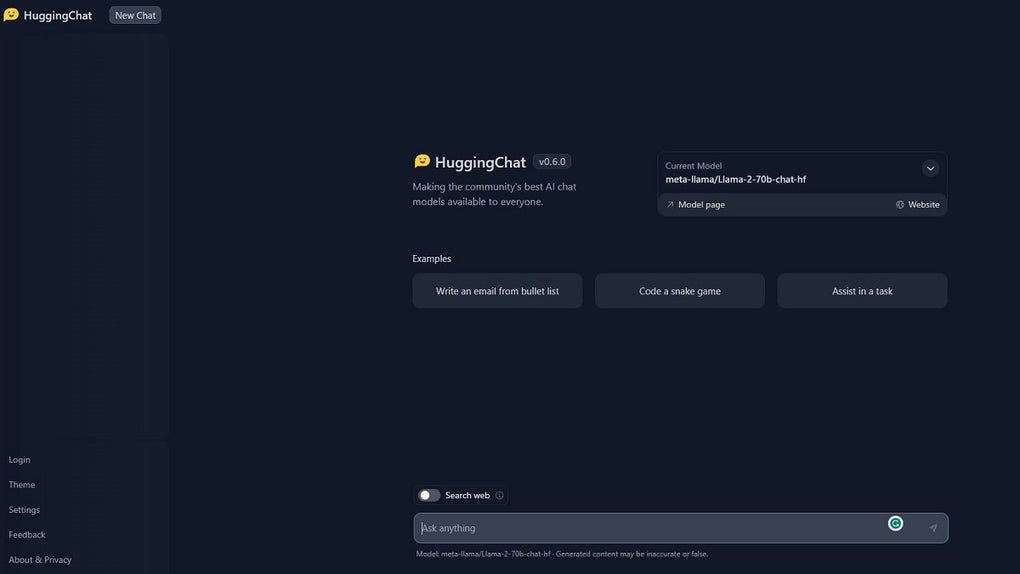
Task: Open About & Privacy in the sidebar
Action: coord(40,560)
